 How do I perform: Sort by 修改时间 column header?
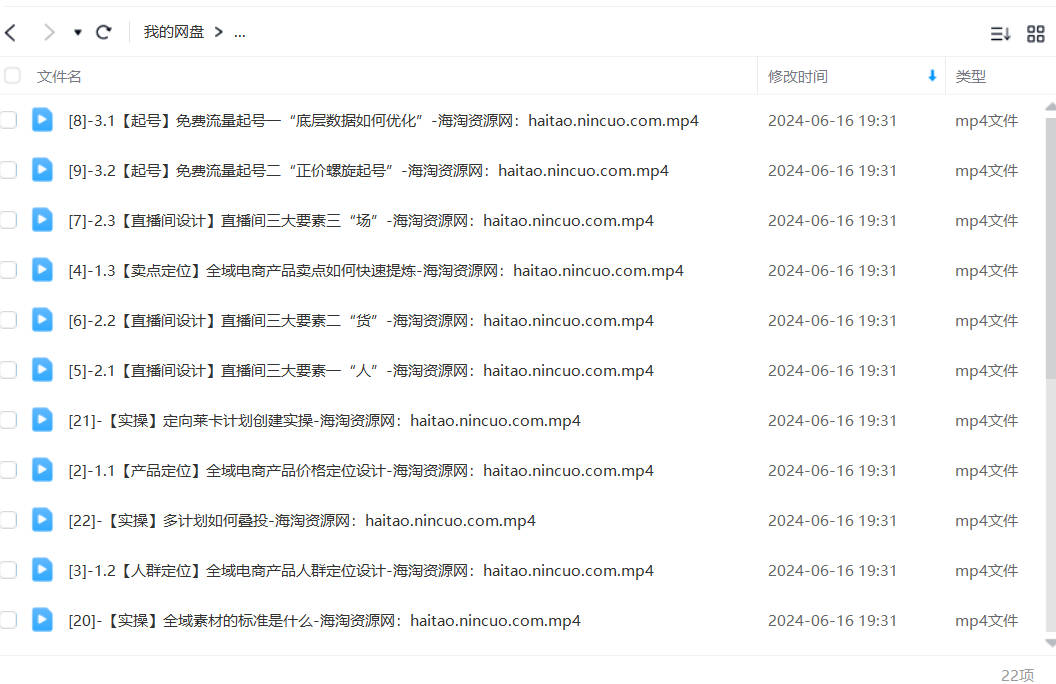[798, 77]
